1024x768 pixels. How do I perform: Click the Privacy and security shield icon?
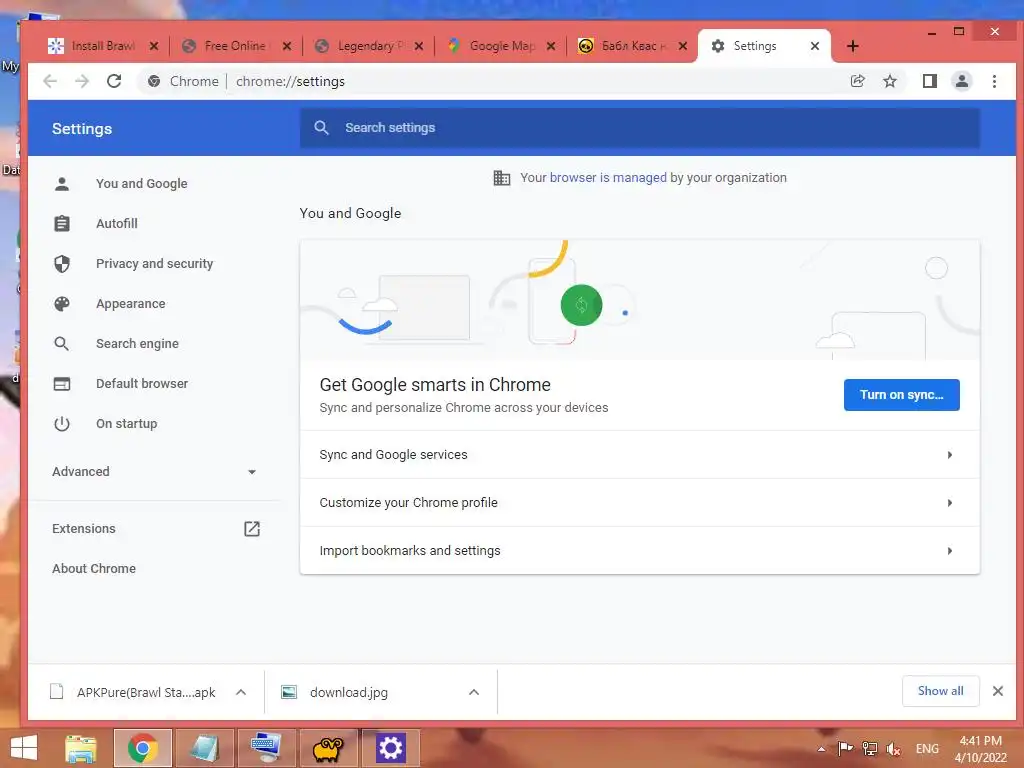(62, 264)
